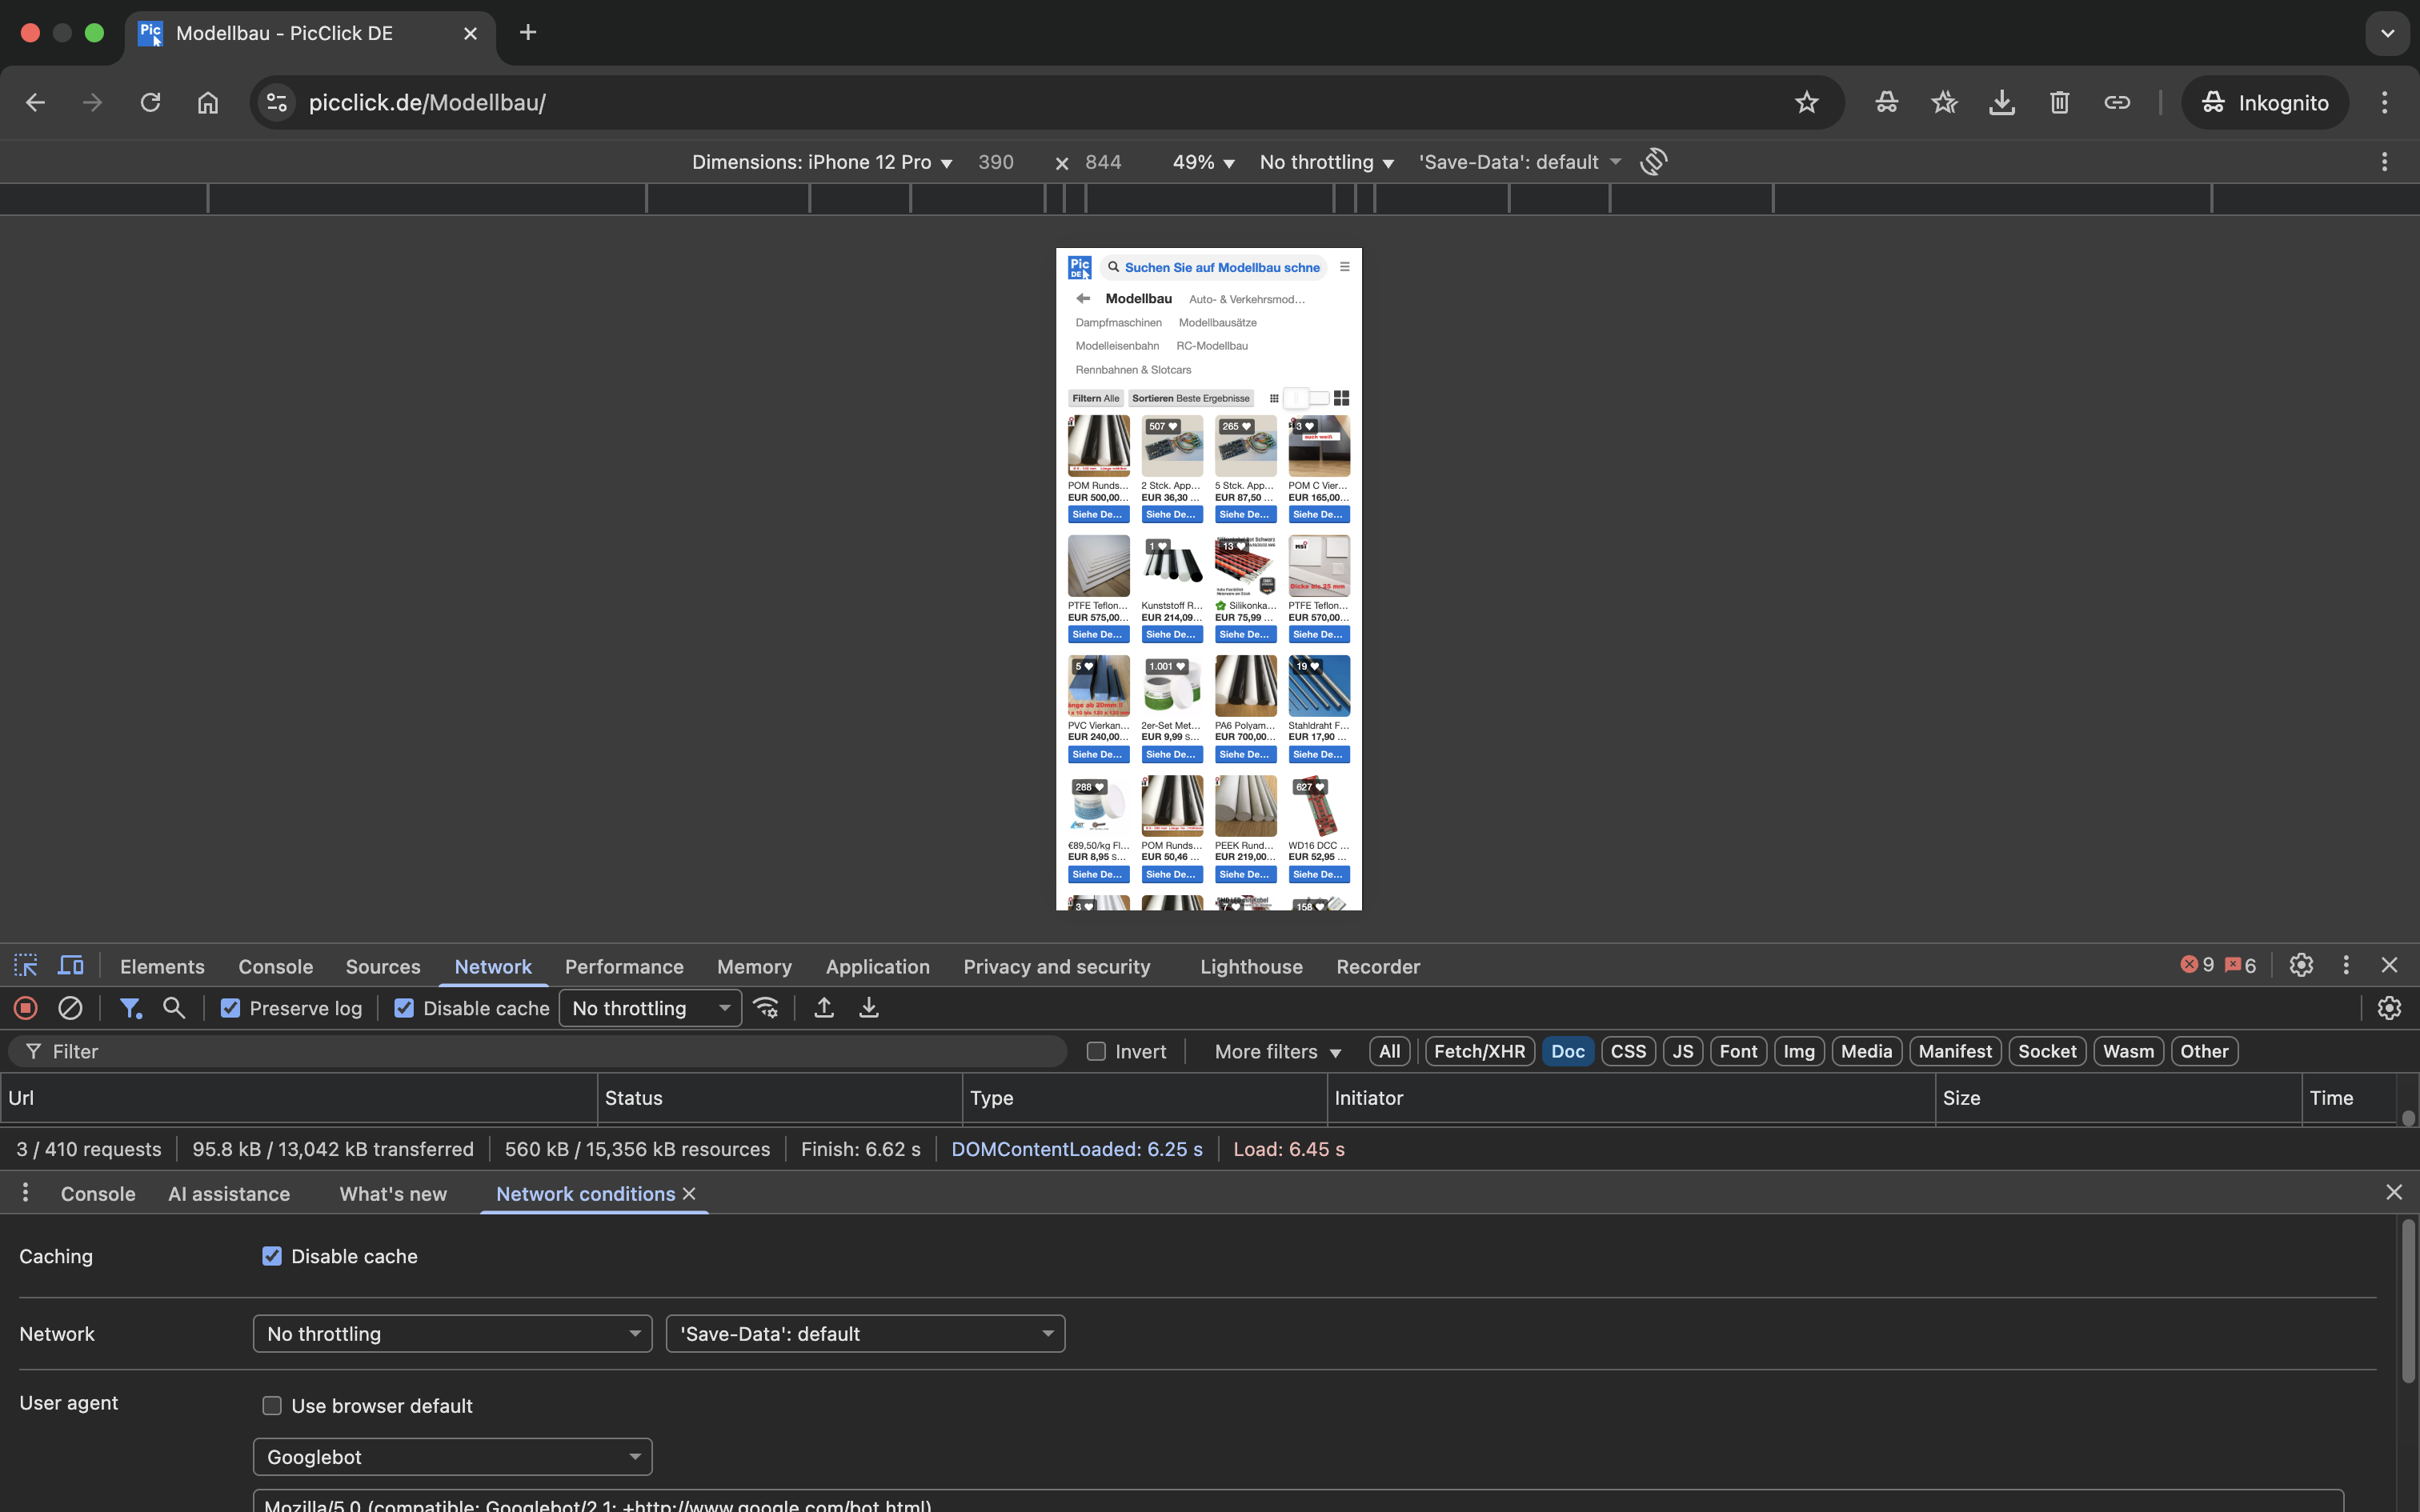The height and width of the screenshot is (1512, 2420).
Task: Change the 49% device zoom level
Action: 1201,161
